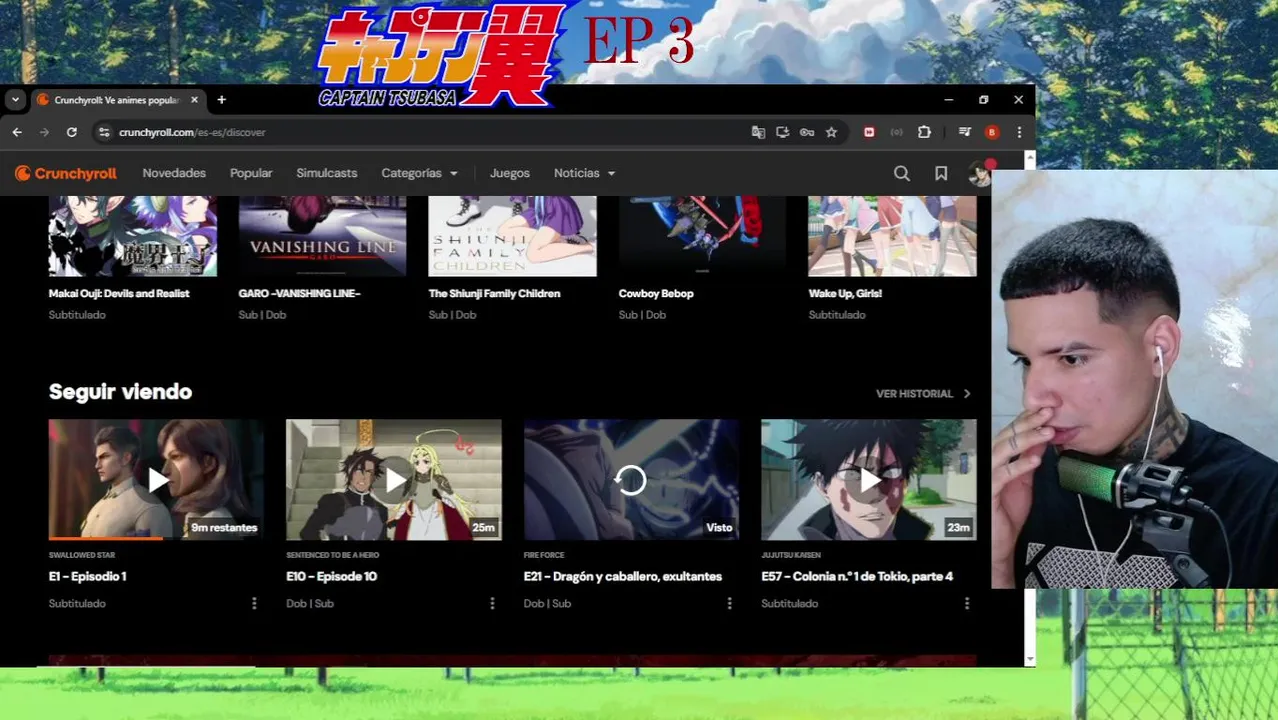Open GARO -VANISHING LINE- title
Image resolution: width=1278 pixels, height=720 pixels.
299,293
